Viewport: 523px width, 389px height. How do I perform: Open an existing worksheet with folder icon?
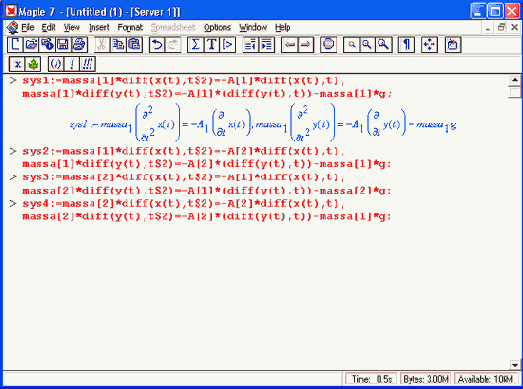tap(31, 45)
